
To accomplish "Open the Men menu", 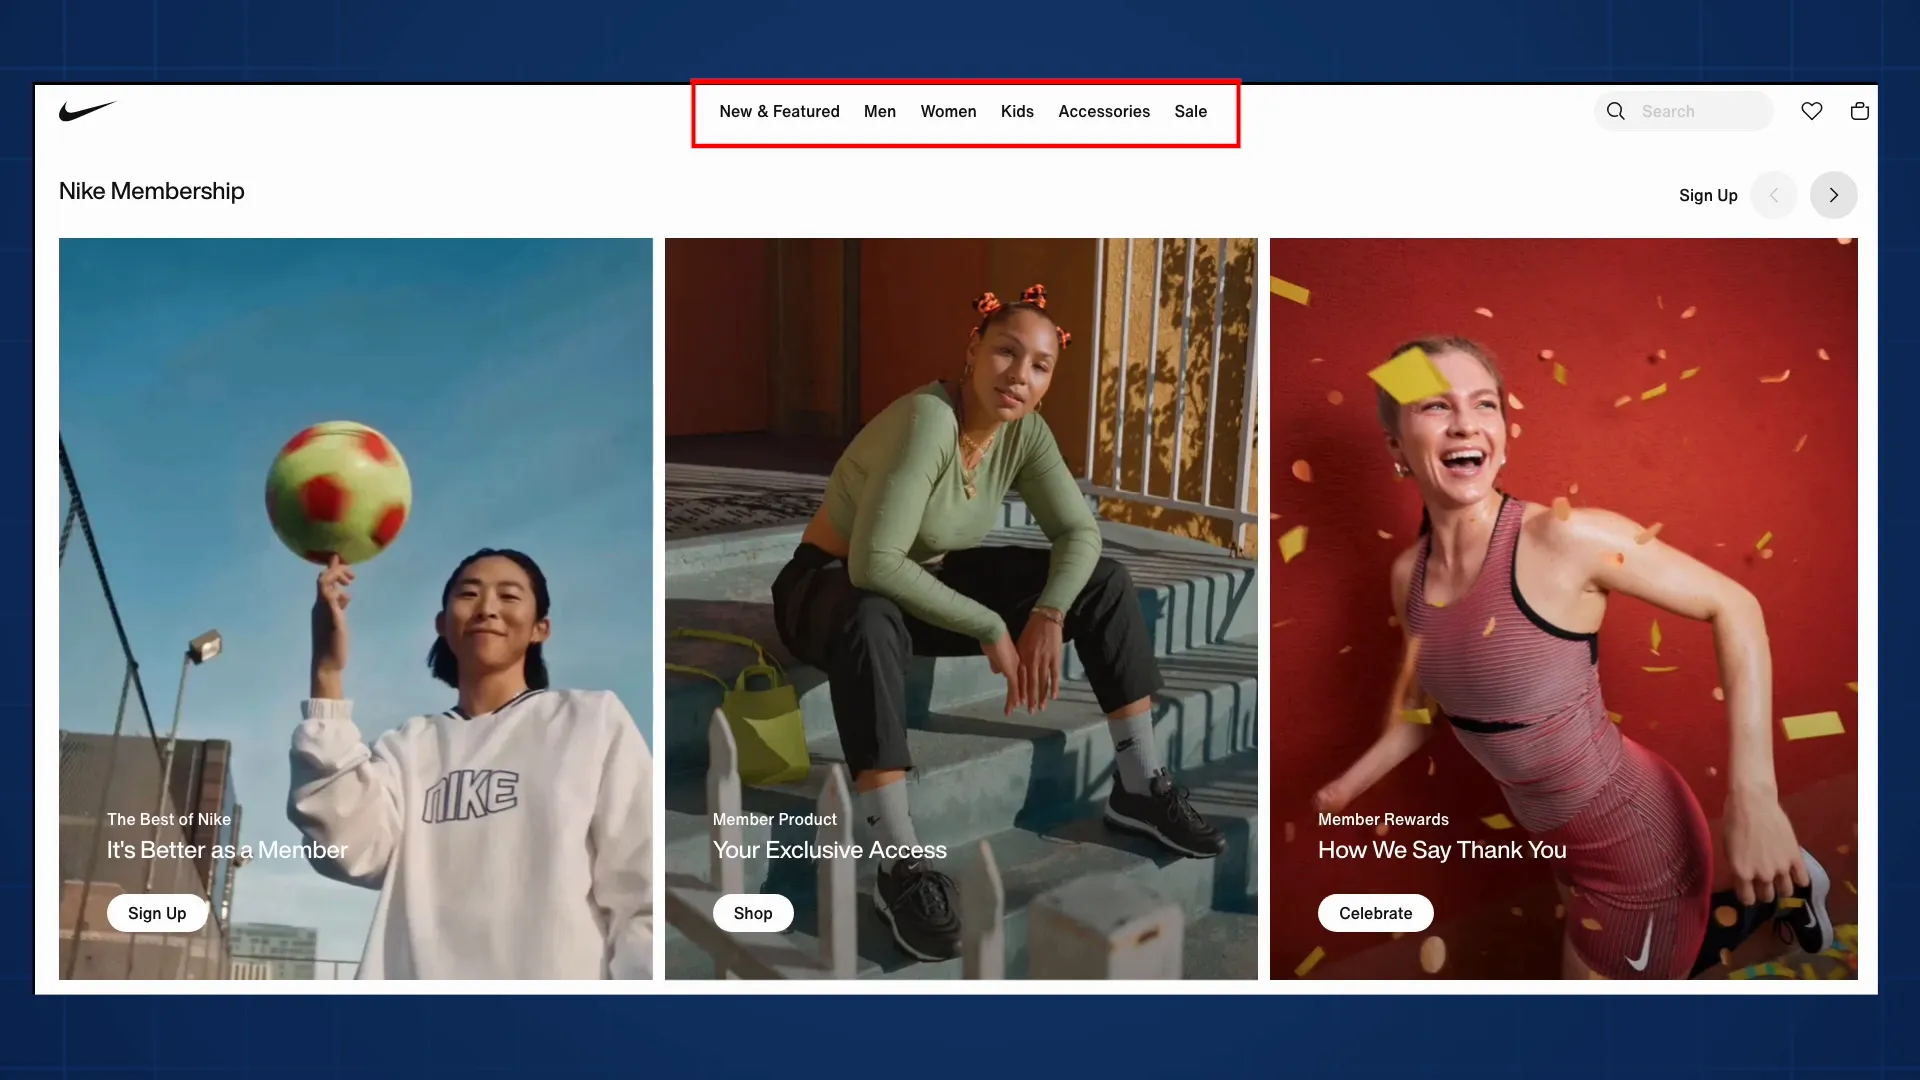I will tap(880, 111).
